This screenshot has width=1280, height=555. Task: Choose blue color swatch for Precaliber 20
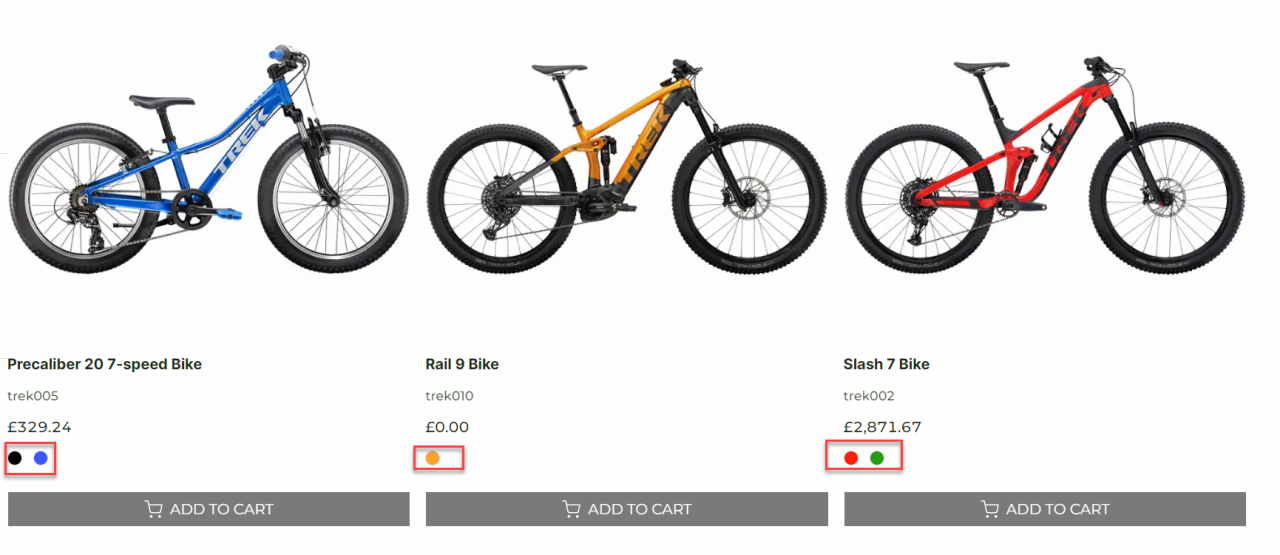coord(41,458)
